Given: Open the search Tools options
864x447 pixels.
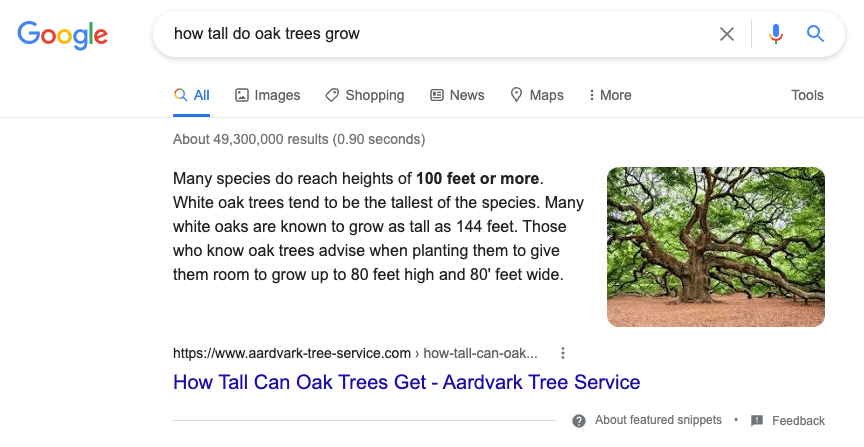Looking at the screenshot, I should pos(807,95).
